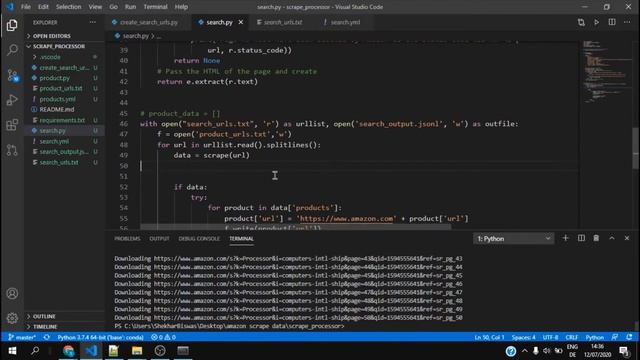
Task: Open Windows taskbar search
Action: (x=35, y=351)
